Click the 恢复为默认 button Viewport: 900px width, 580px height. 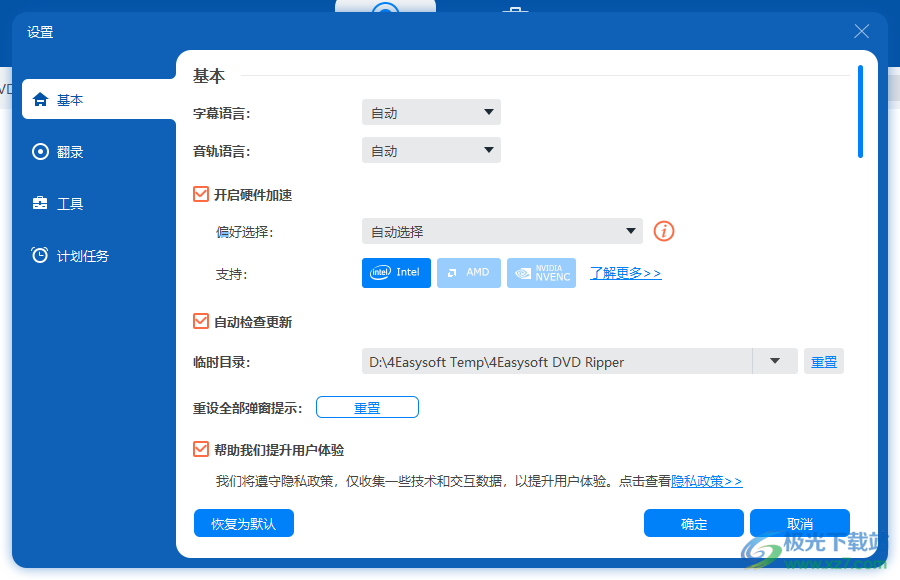click(244, 523)
